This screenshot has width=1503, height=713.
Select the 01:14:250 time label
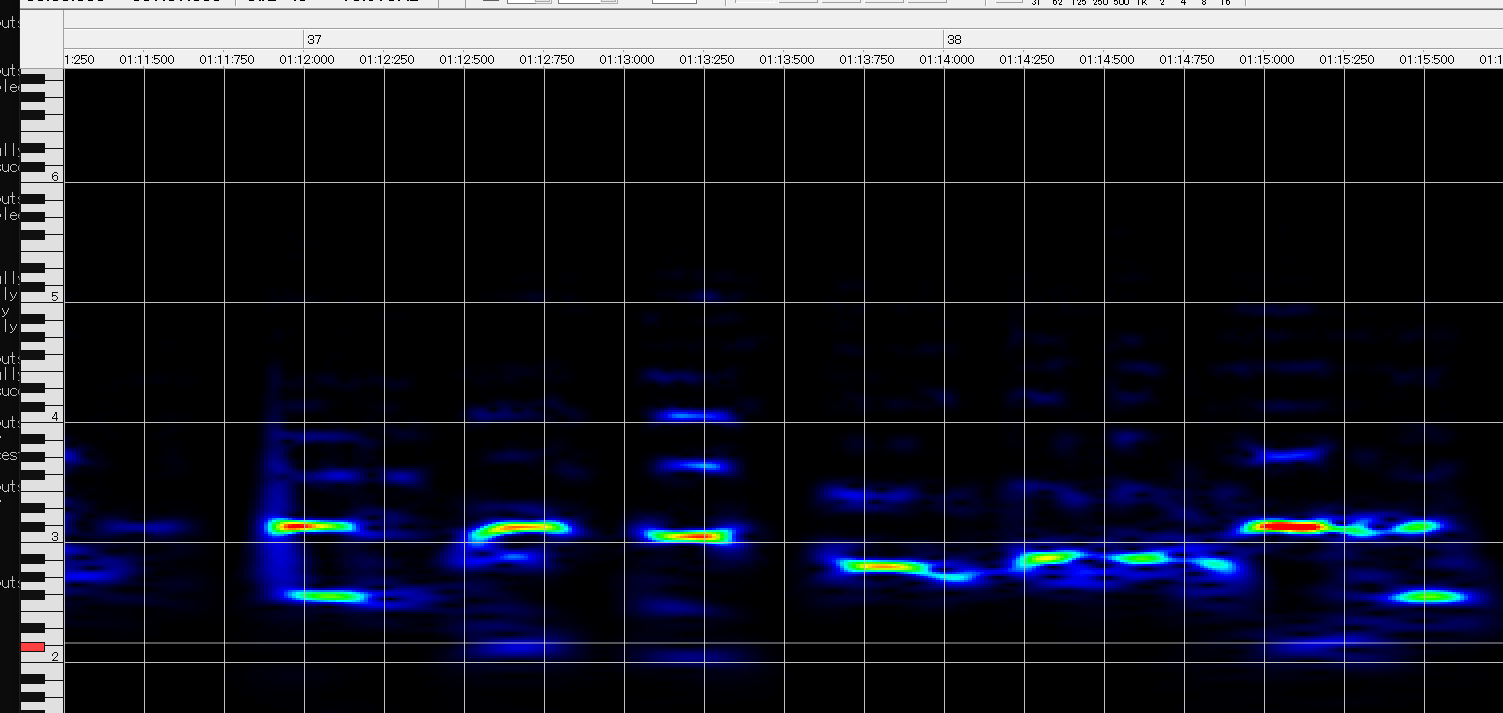1027,60
